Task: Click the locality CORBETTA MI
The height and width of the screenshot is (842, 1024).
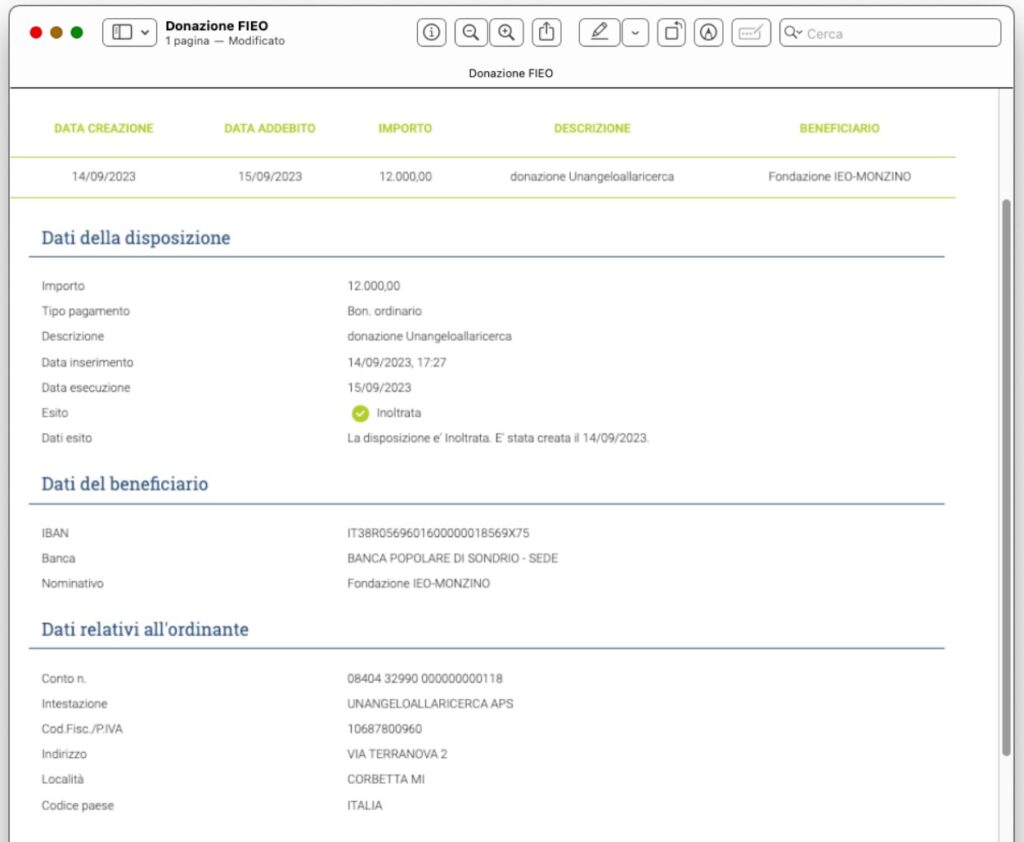Action: [386, 779]
